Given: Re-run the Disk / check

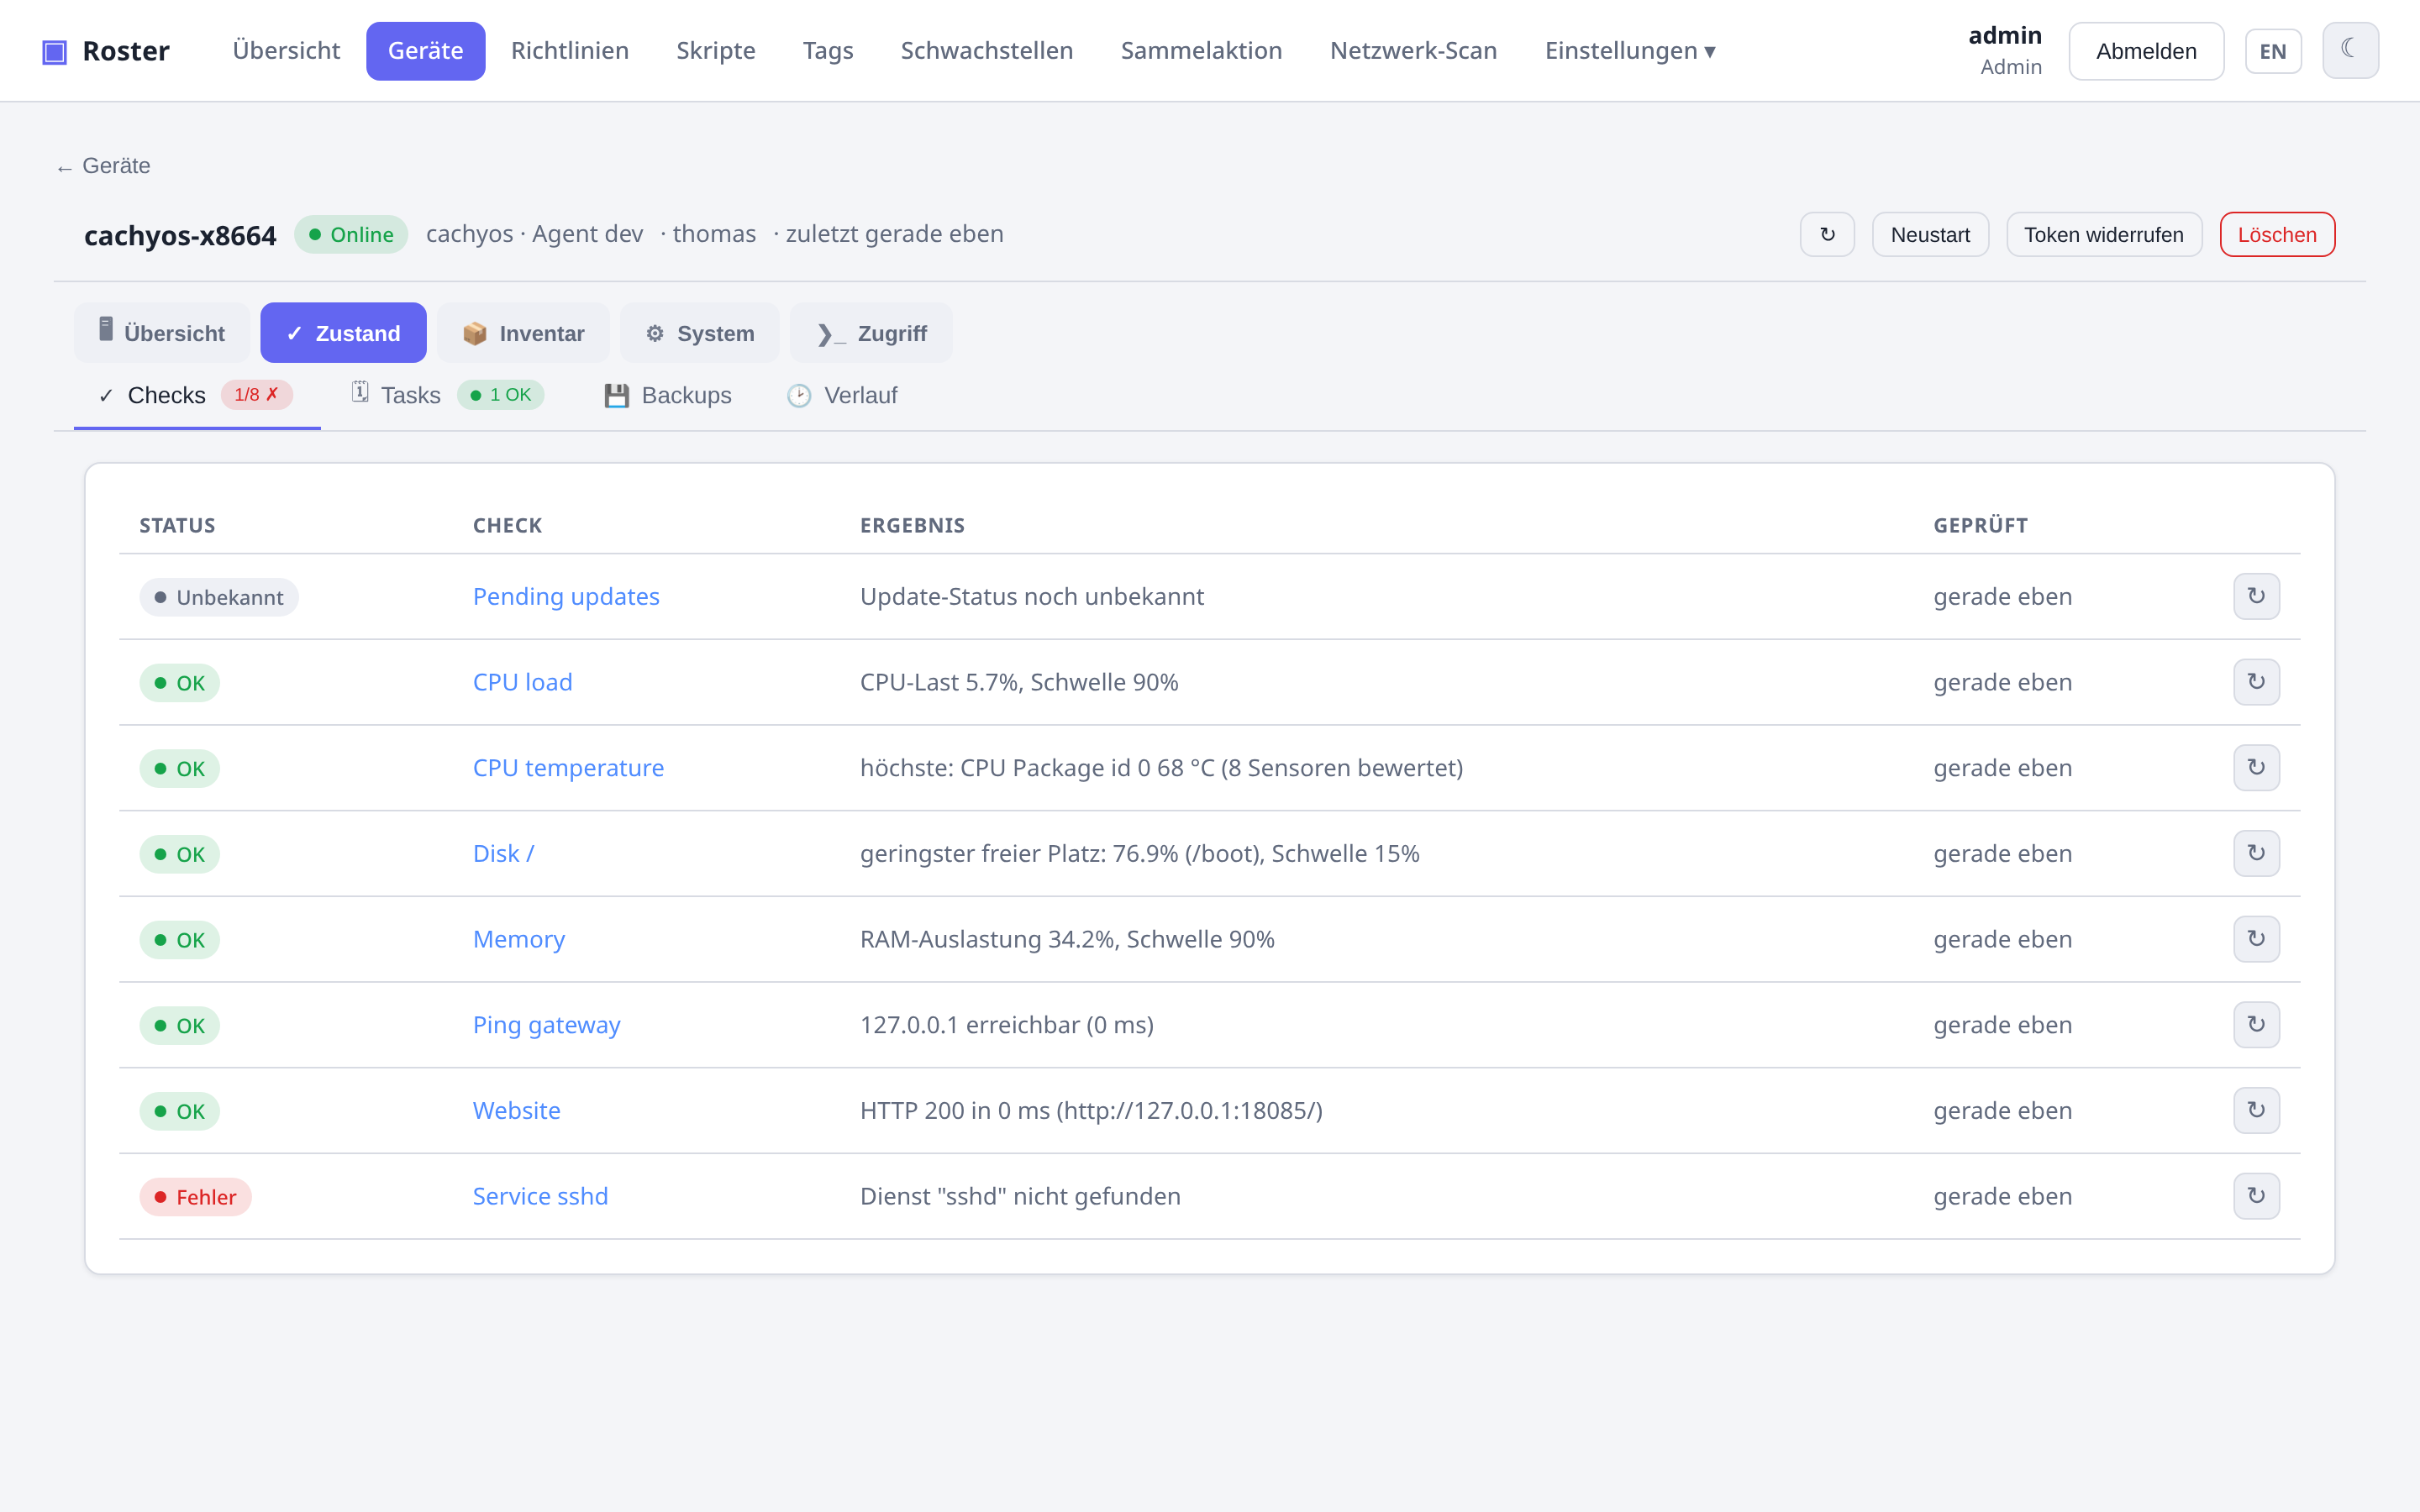Looking at the screenshot, I should click(x=2256, y=853).
